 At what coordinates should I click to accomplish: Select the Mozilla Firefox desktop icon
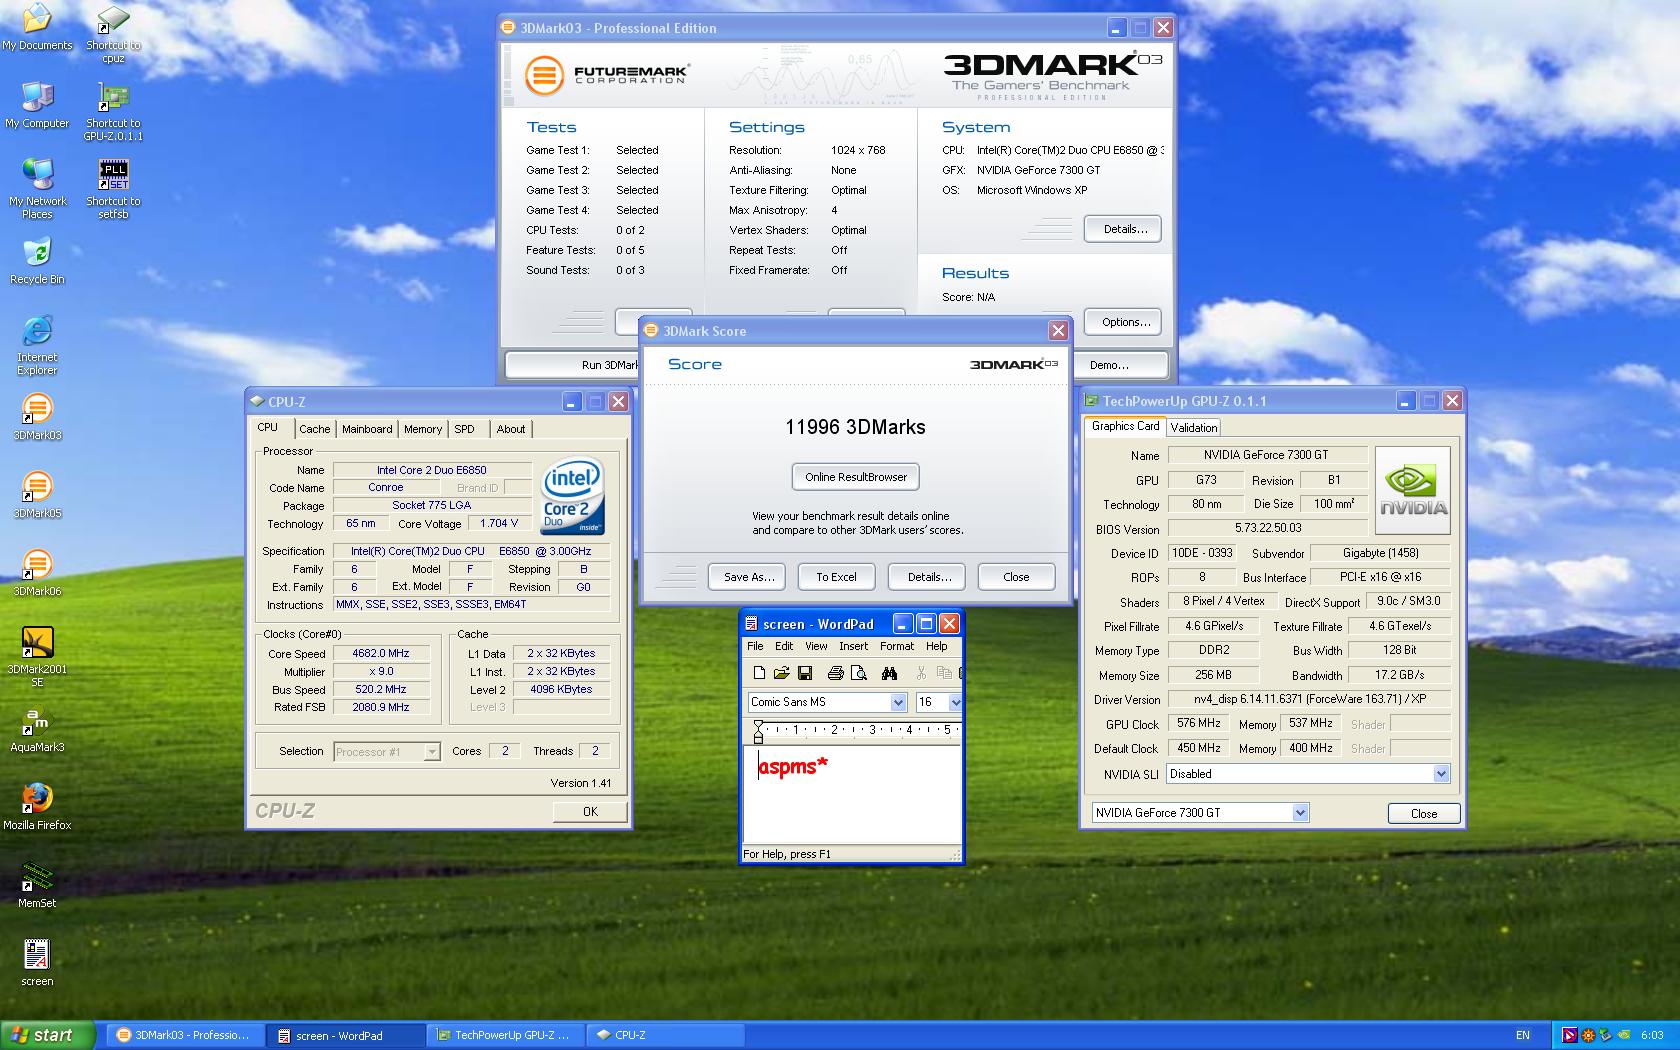(x=37, y=807)
